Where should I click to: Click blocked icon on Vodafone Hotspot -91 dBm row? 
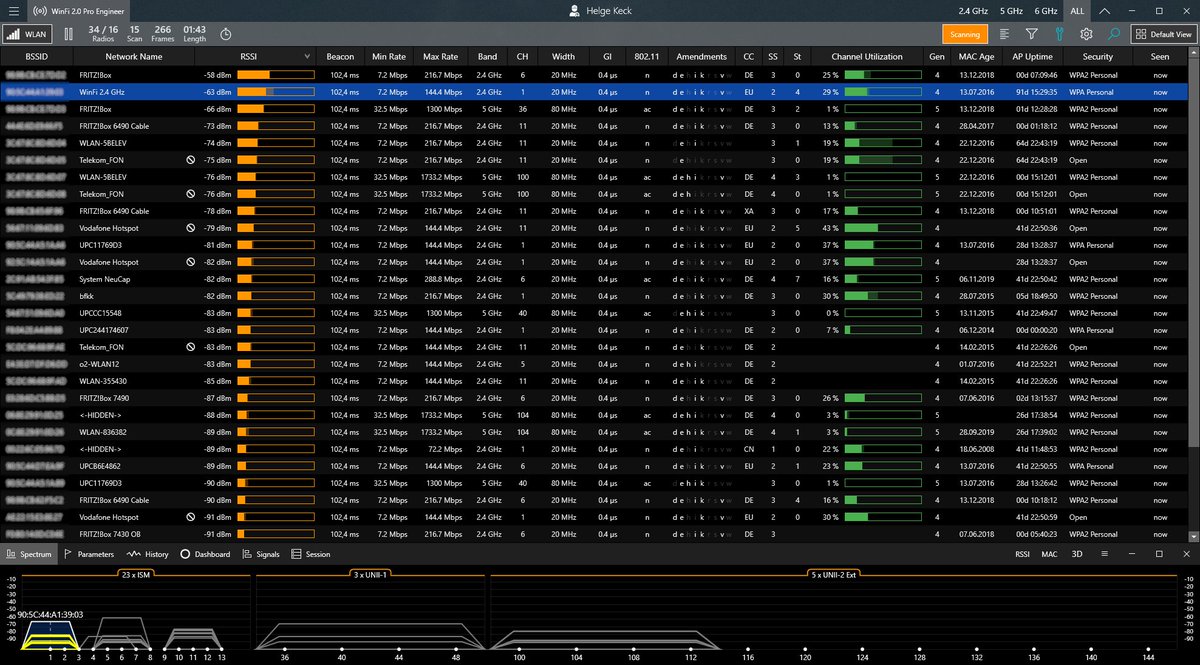point(191,517)
